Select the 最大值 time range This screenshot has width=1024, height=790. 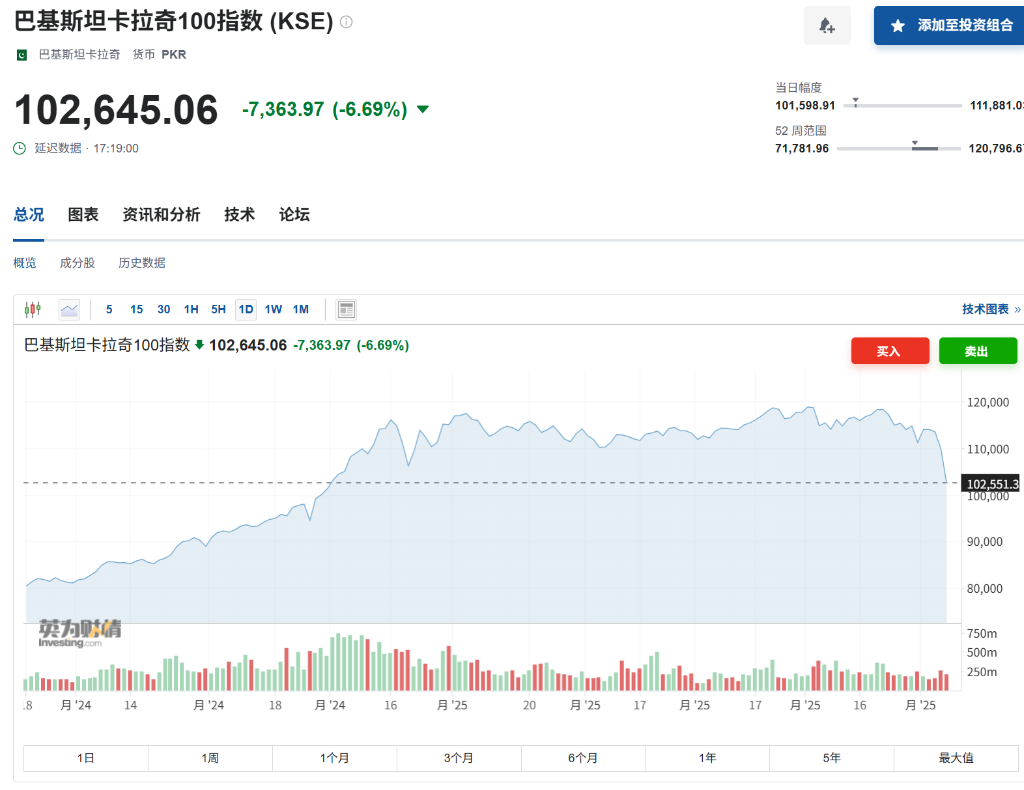click(x=955, y=758)
